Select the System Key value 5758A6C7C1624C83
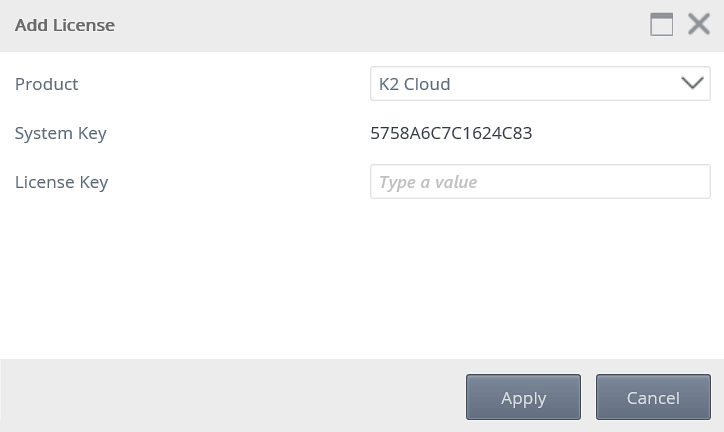The width and height of the screenshot is (724, 432). [451, 133]
